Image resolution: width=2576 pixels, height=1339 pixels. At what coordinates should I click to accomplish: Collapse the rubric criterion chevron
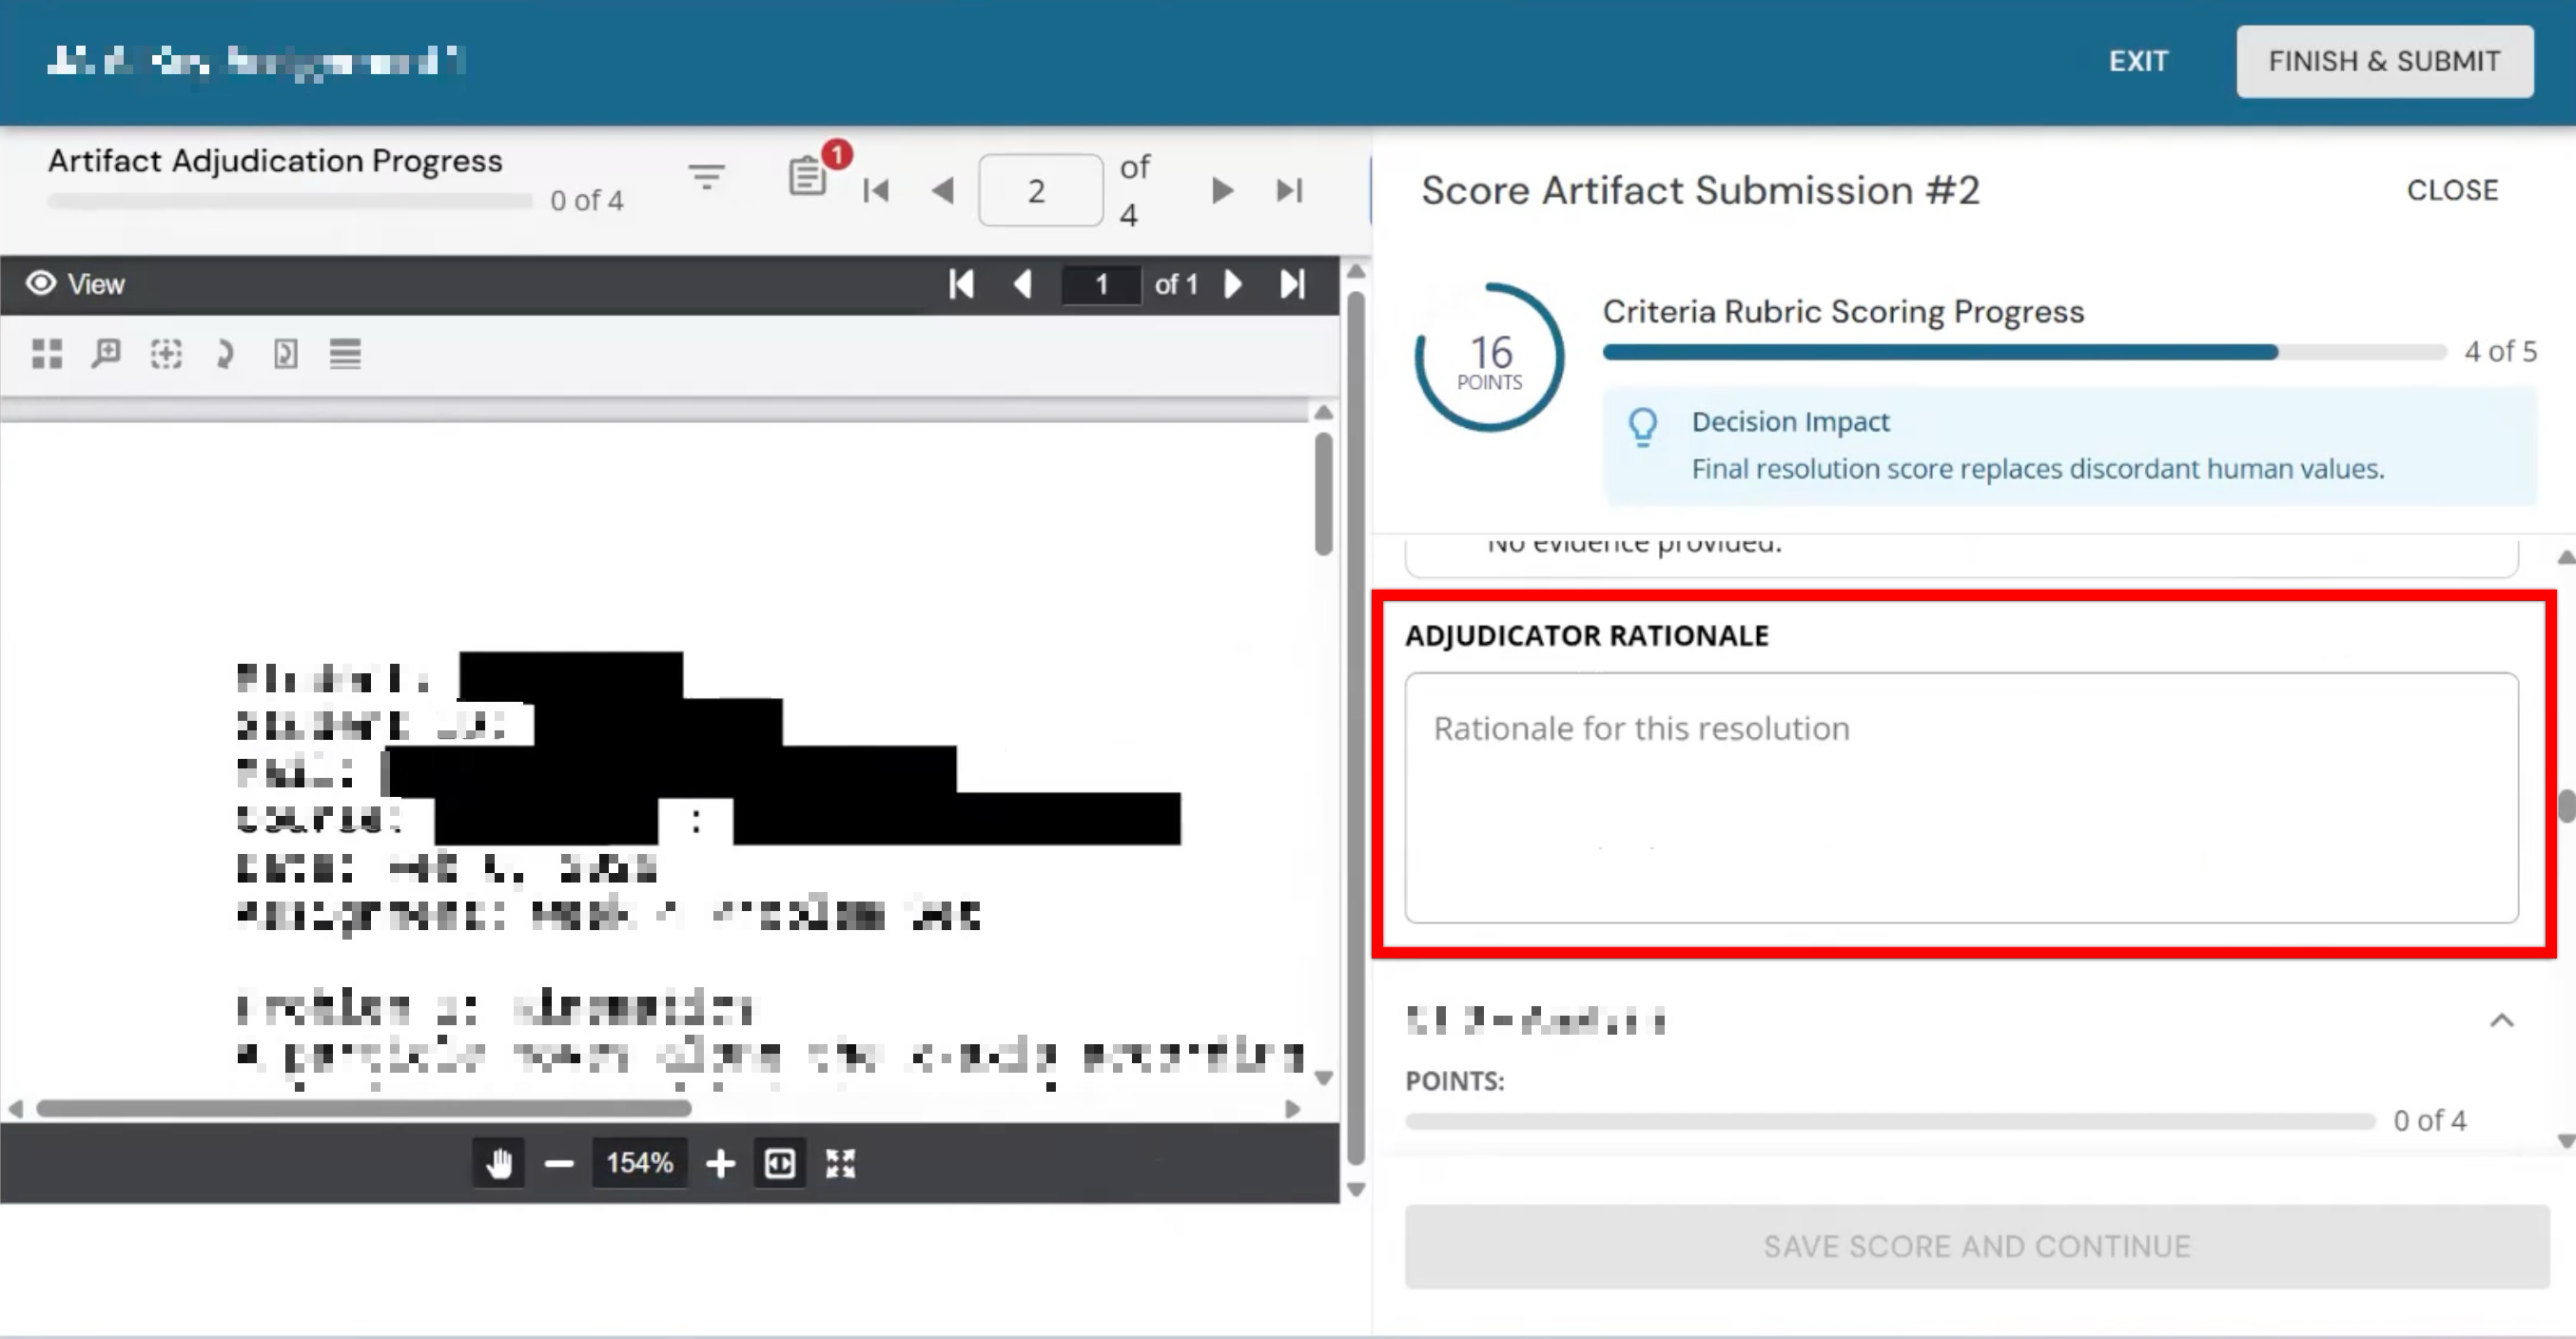tap(2501, 1020)
